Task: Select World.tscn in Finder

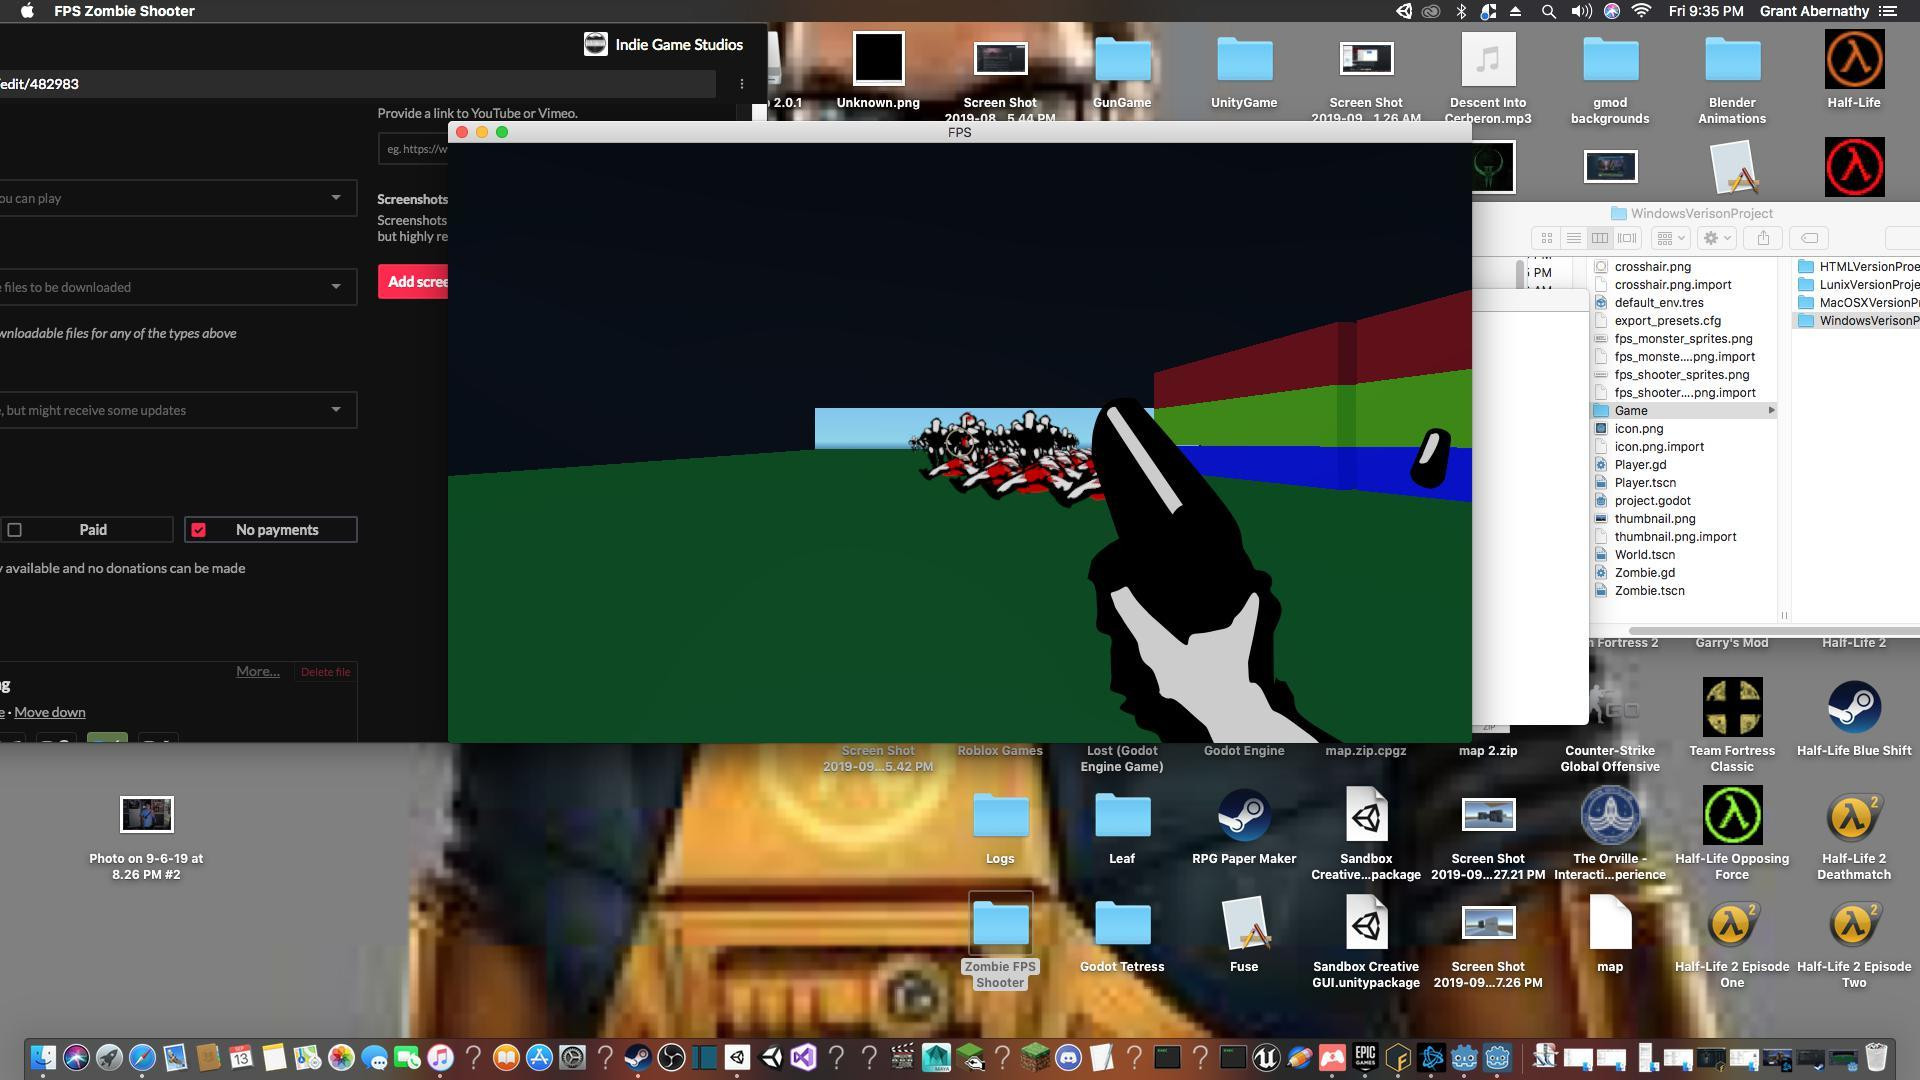Action: 1644,555
